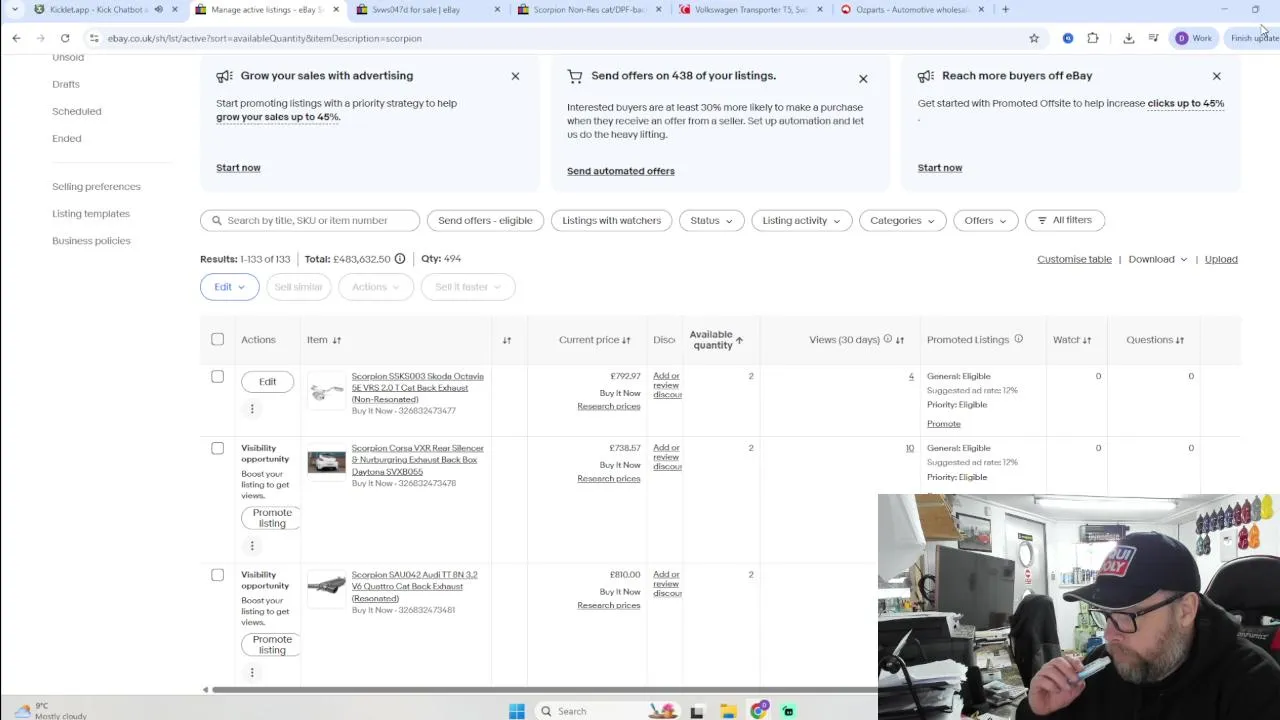This screenshot has width=1280, height=720.
Task: Tick the Skoda SE VRS listing checkbox
Action: point(217,377)
